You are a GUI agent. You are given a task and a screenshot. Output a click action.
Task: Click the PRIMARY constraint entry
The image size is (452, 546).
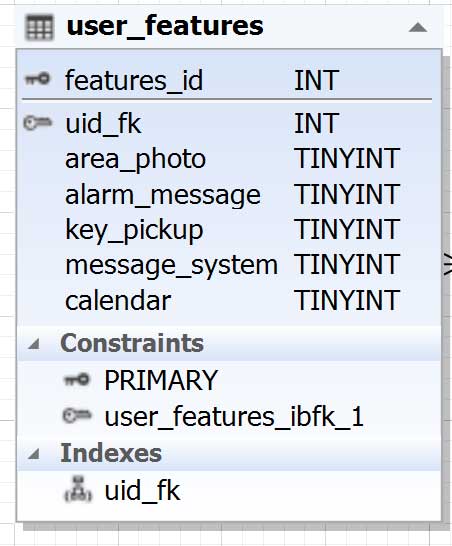coord(161,380)
